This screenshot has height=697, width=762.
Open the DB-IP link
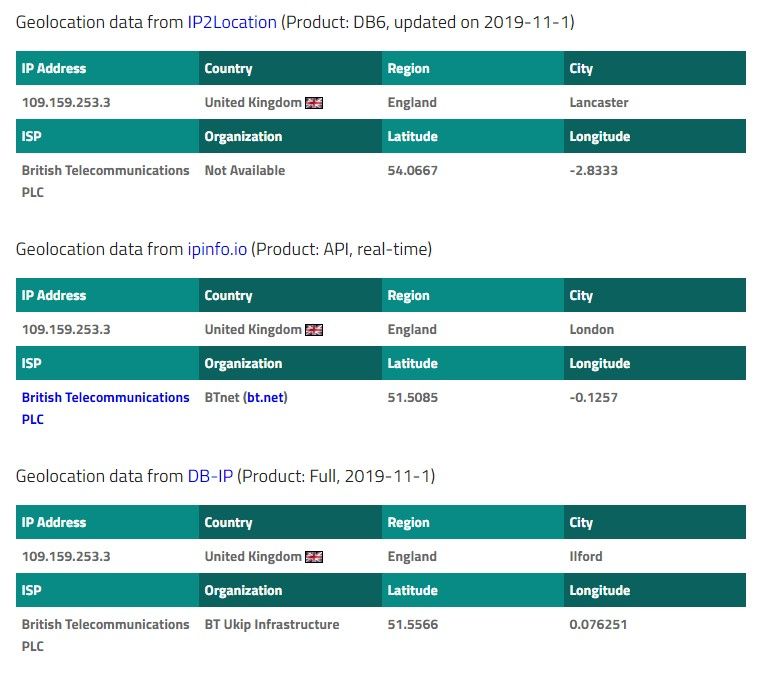coord(210,475)
